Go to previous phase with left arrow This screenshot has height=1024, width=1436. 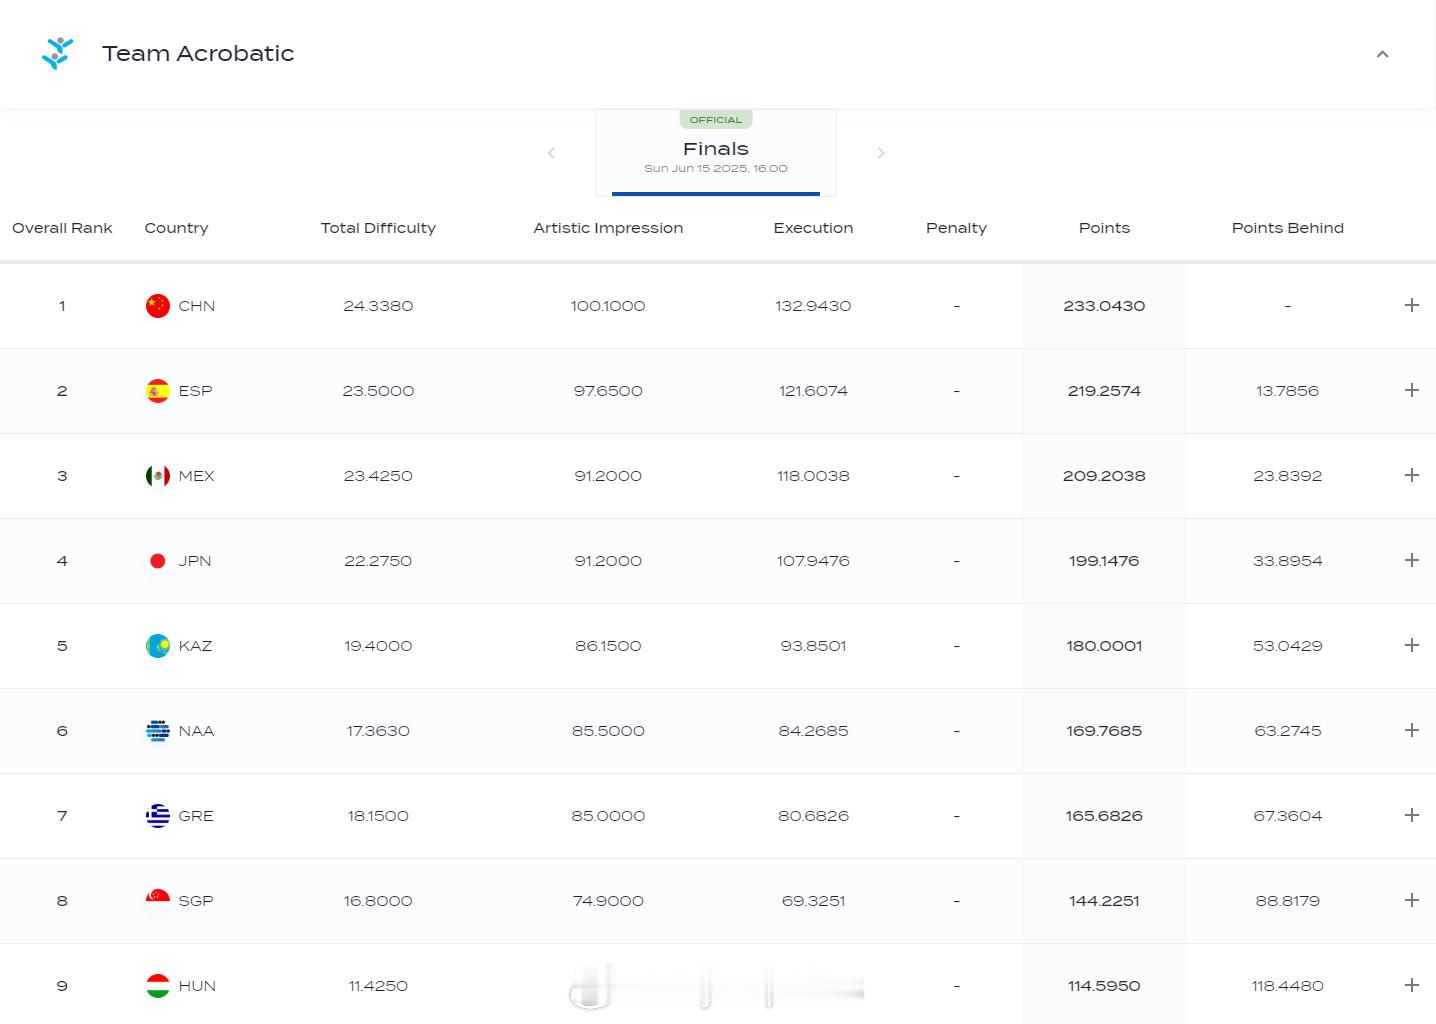pyautogui.click(x=551, y=153)
